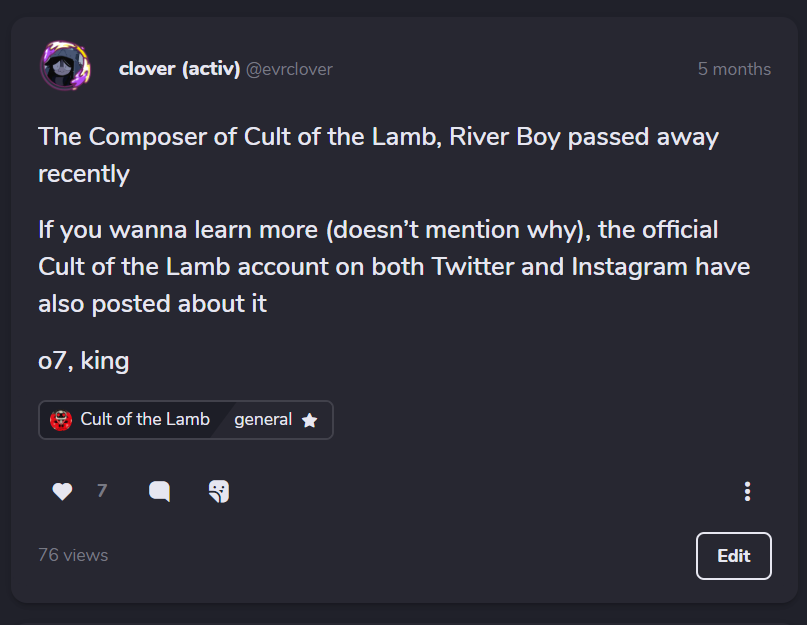Image resolution: width=807 pixels, height=625 pixels.
Task: Click the Cult of the Lamb community icon
Action: click(x=61, y=420)
